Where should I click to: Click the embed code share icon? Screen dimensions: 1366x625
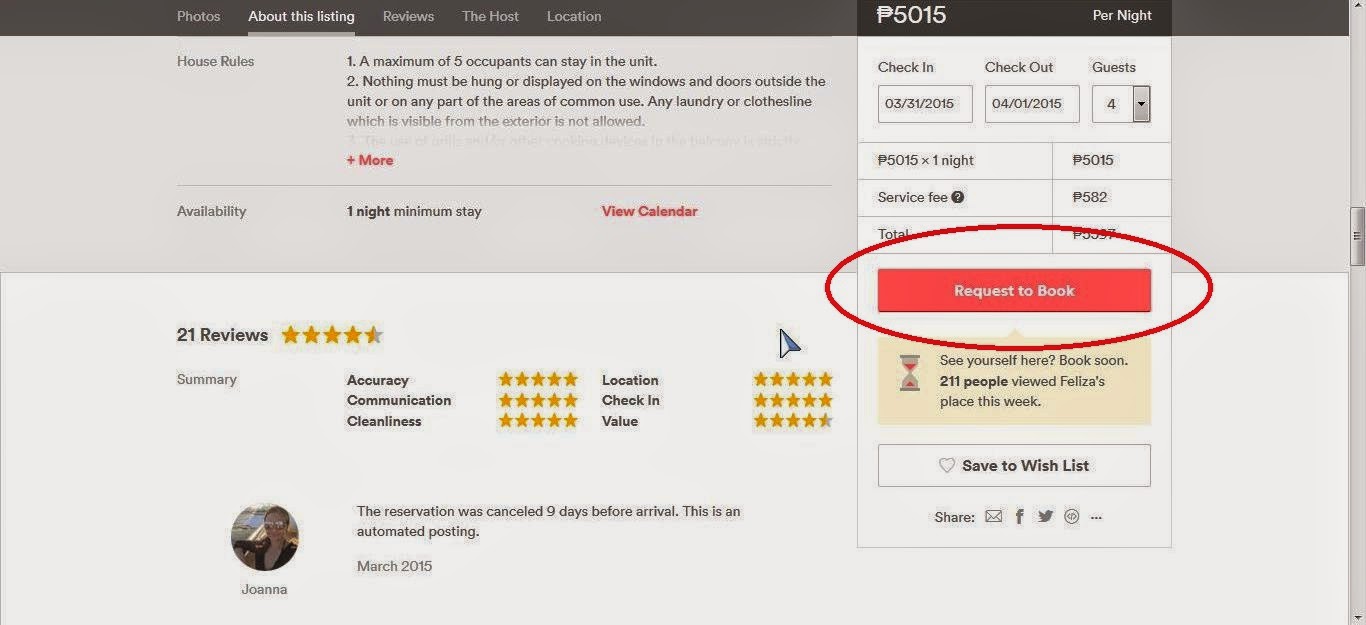1071,517
